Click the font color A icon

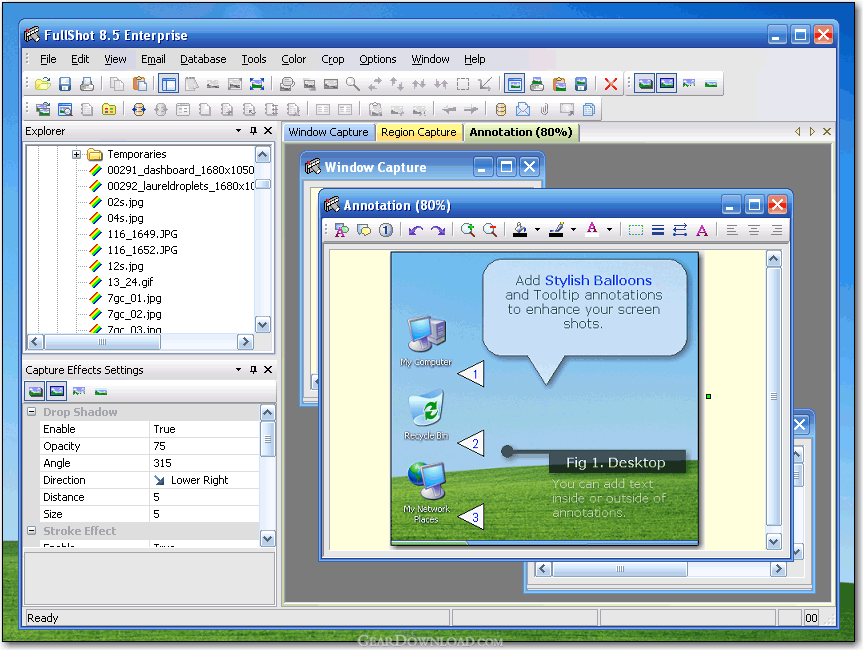point(592,229)
